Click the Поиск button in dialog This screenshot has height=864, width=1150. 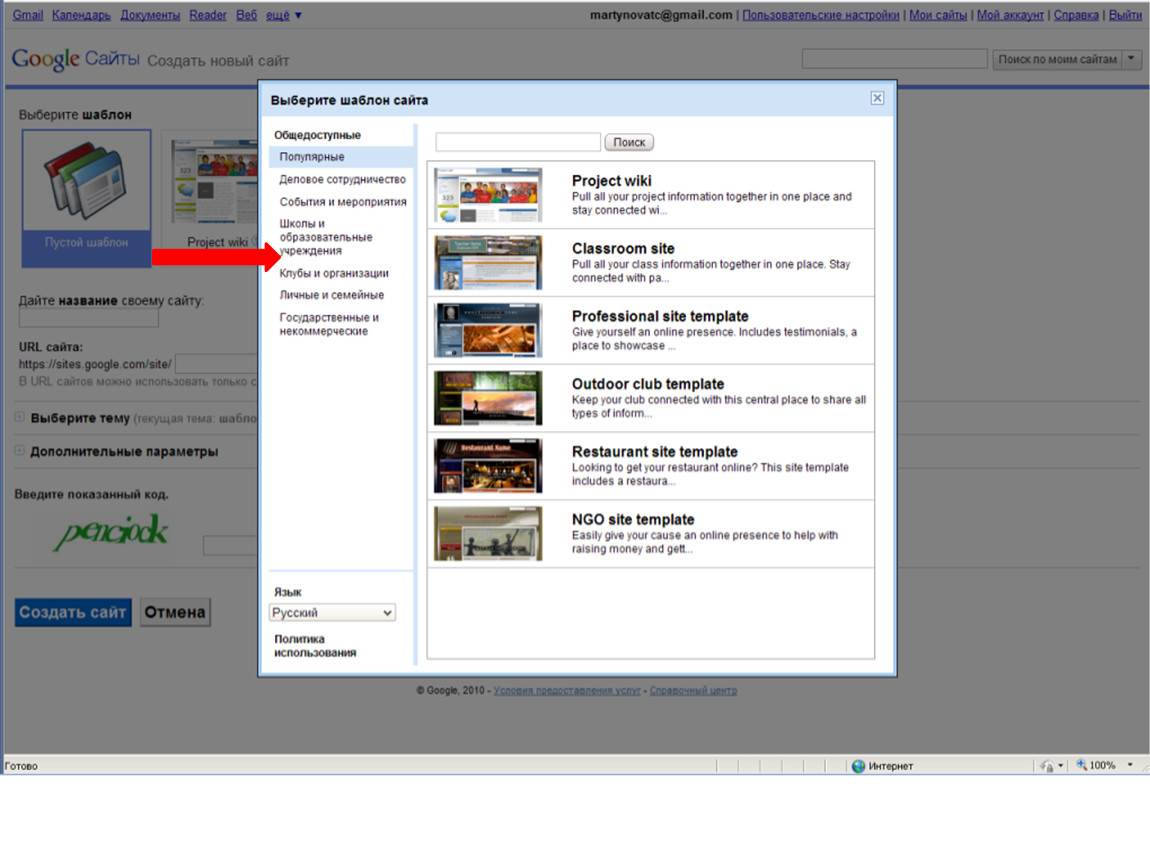pos(629,142)
